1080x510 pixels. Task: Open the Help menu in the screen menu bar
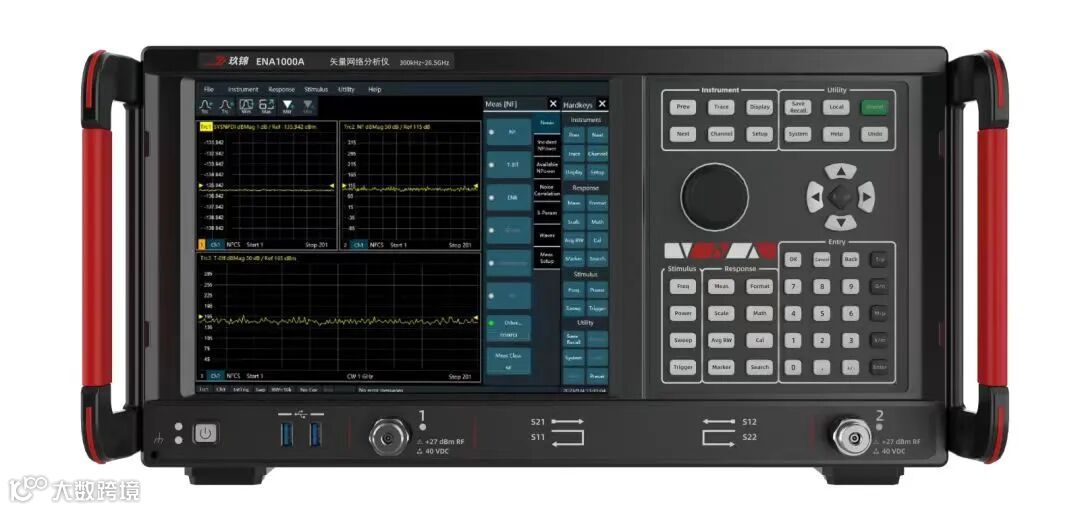[375, 90]
